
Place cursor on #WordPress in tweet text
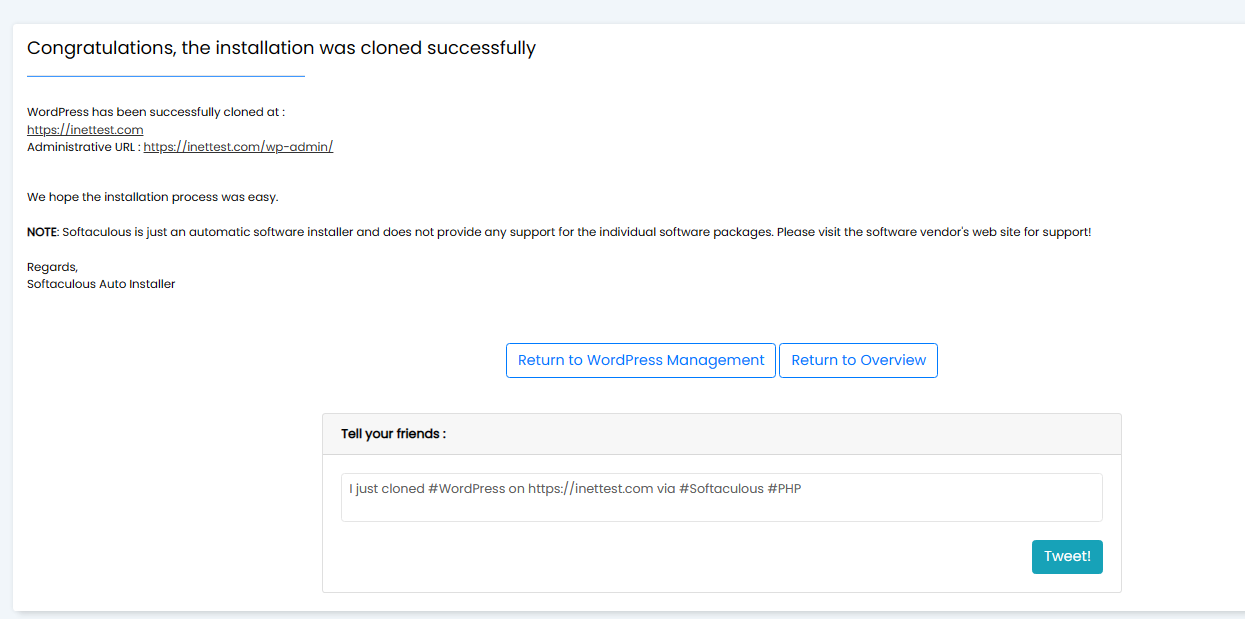[x=466, y=489]
